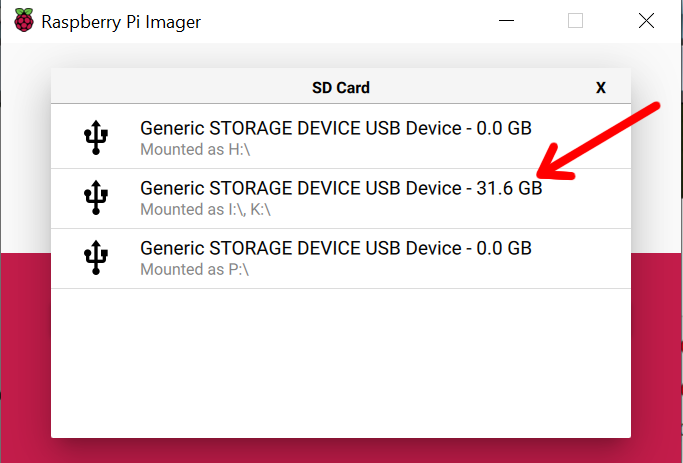The width and height of the screenshot is (683, 463).
Task: Click the SD Card dialog header title
Action: tap(341, 88)
